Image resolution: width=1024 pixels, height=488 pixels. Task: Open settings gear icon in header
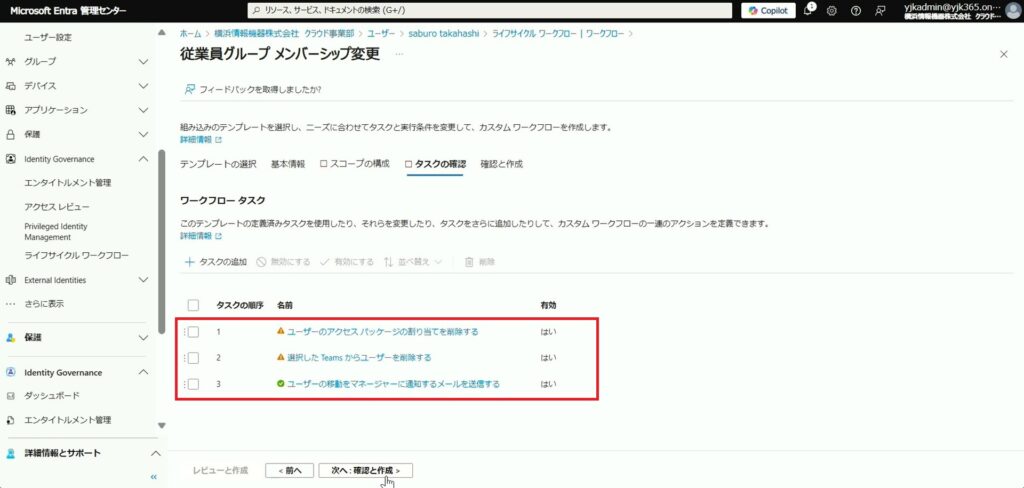point(831,11)
